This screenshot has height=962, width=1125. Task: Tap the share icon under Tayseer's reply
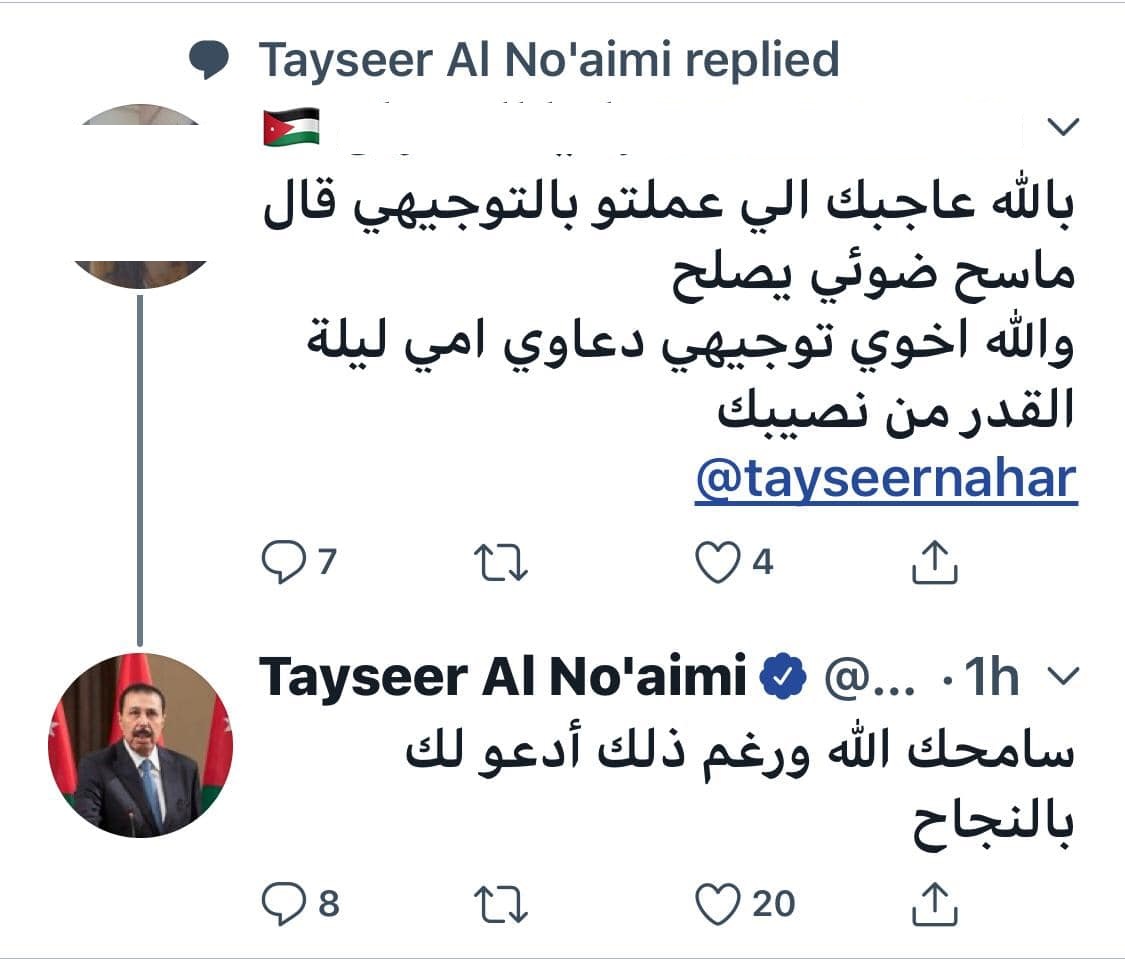click(935, 904)
